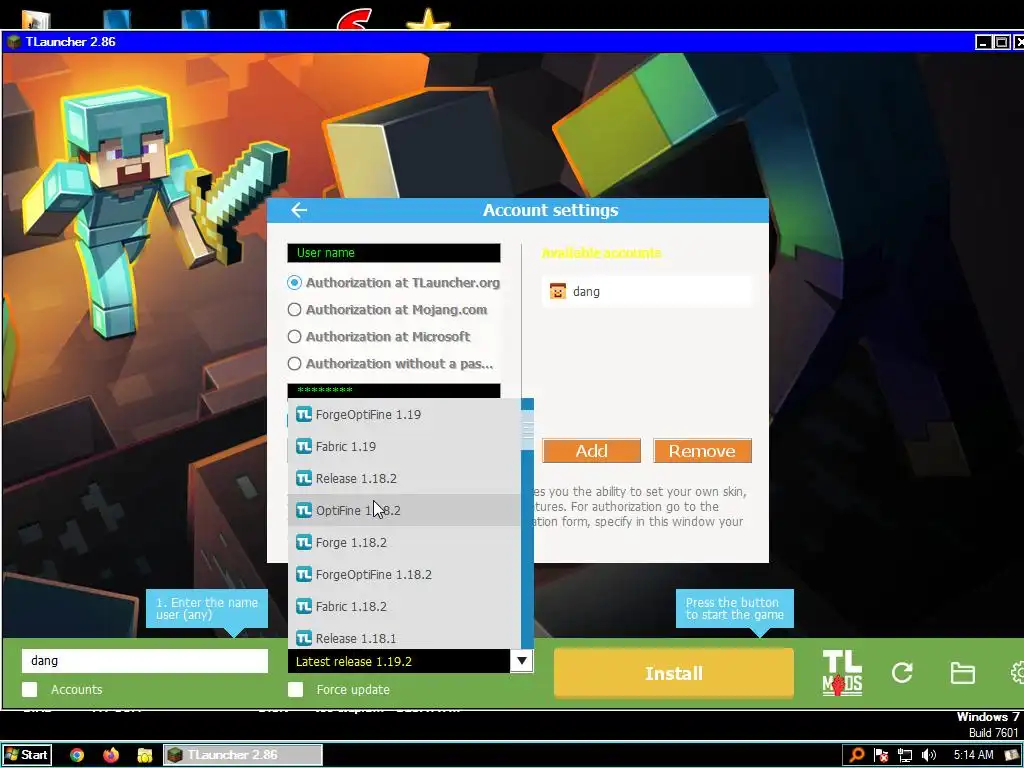Image resolution: width=1024 pixels, height=768 pixels.
Task: Open the file explorer taskbar icon
Action: tap(144, 755)
